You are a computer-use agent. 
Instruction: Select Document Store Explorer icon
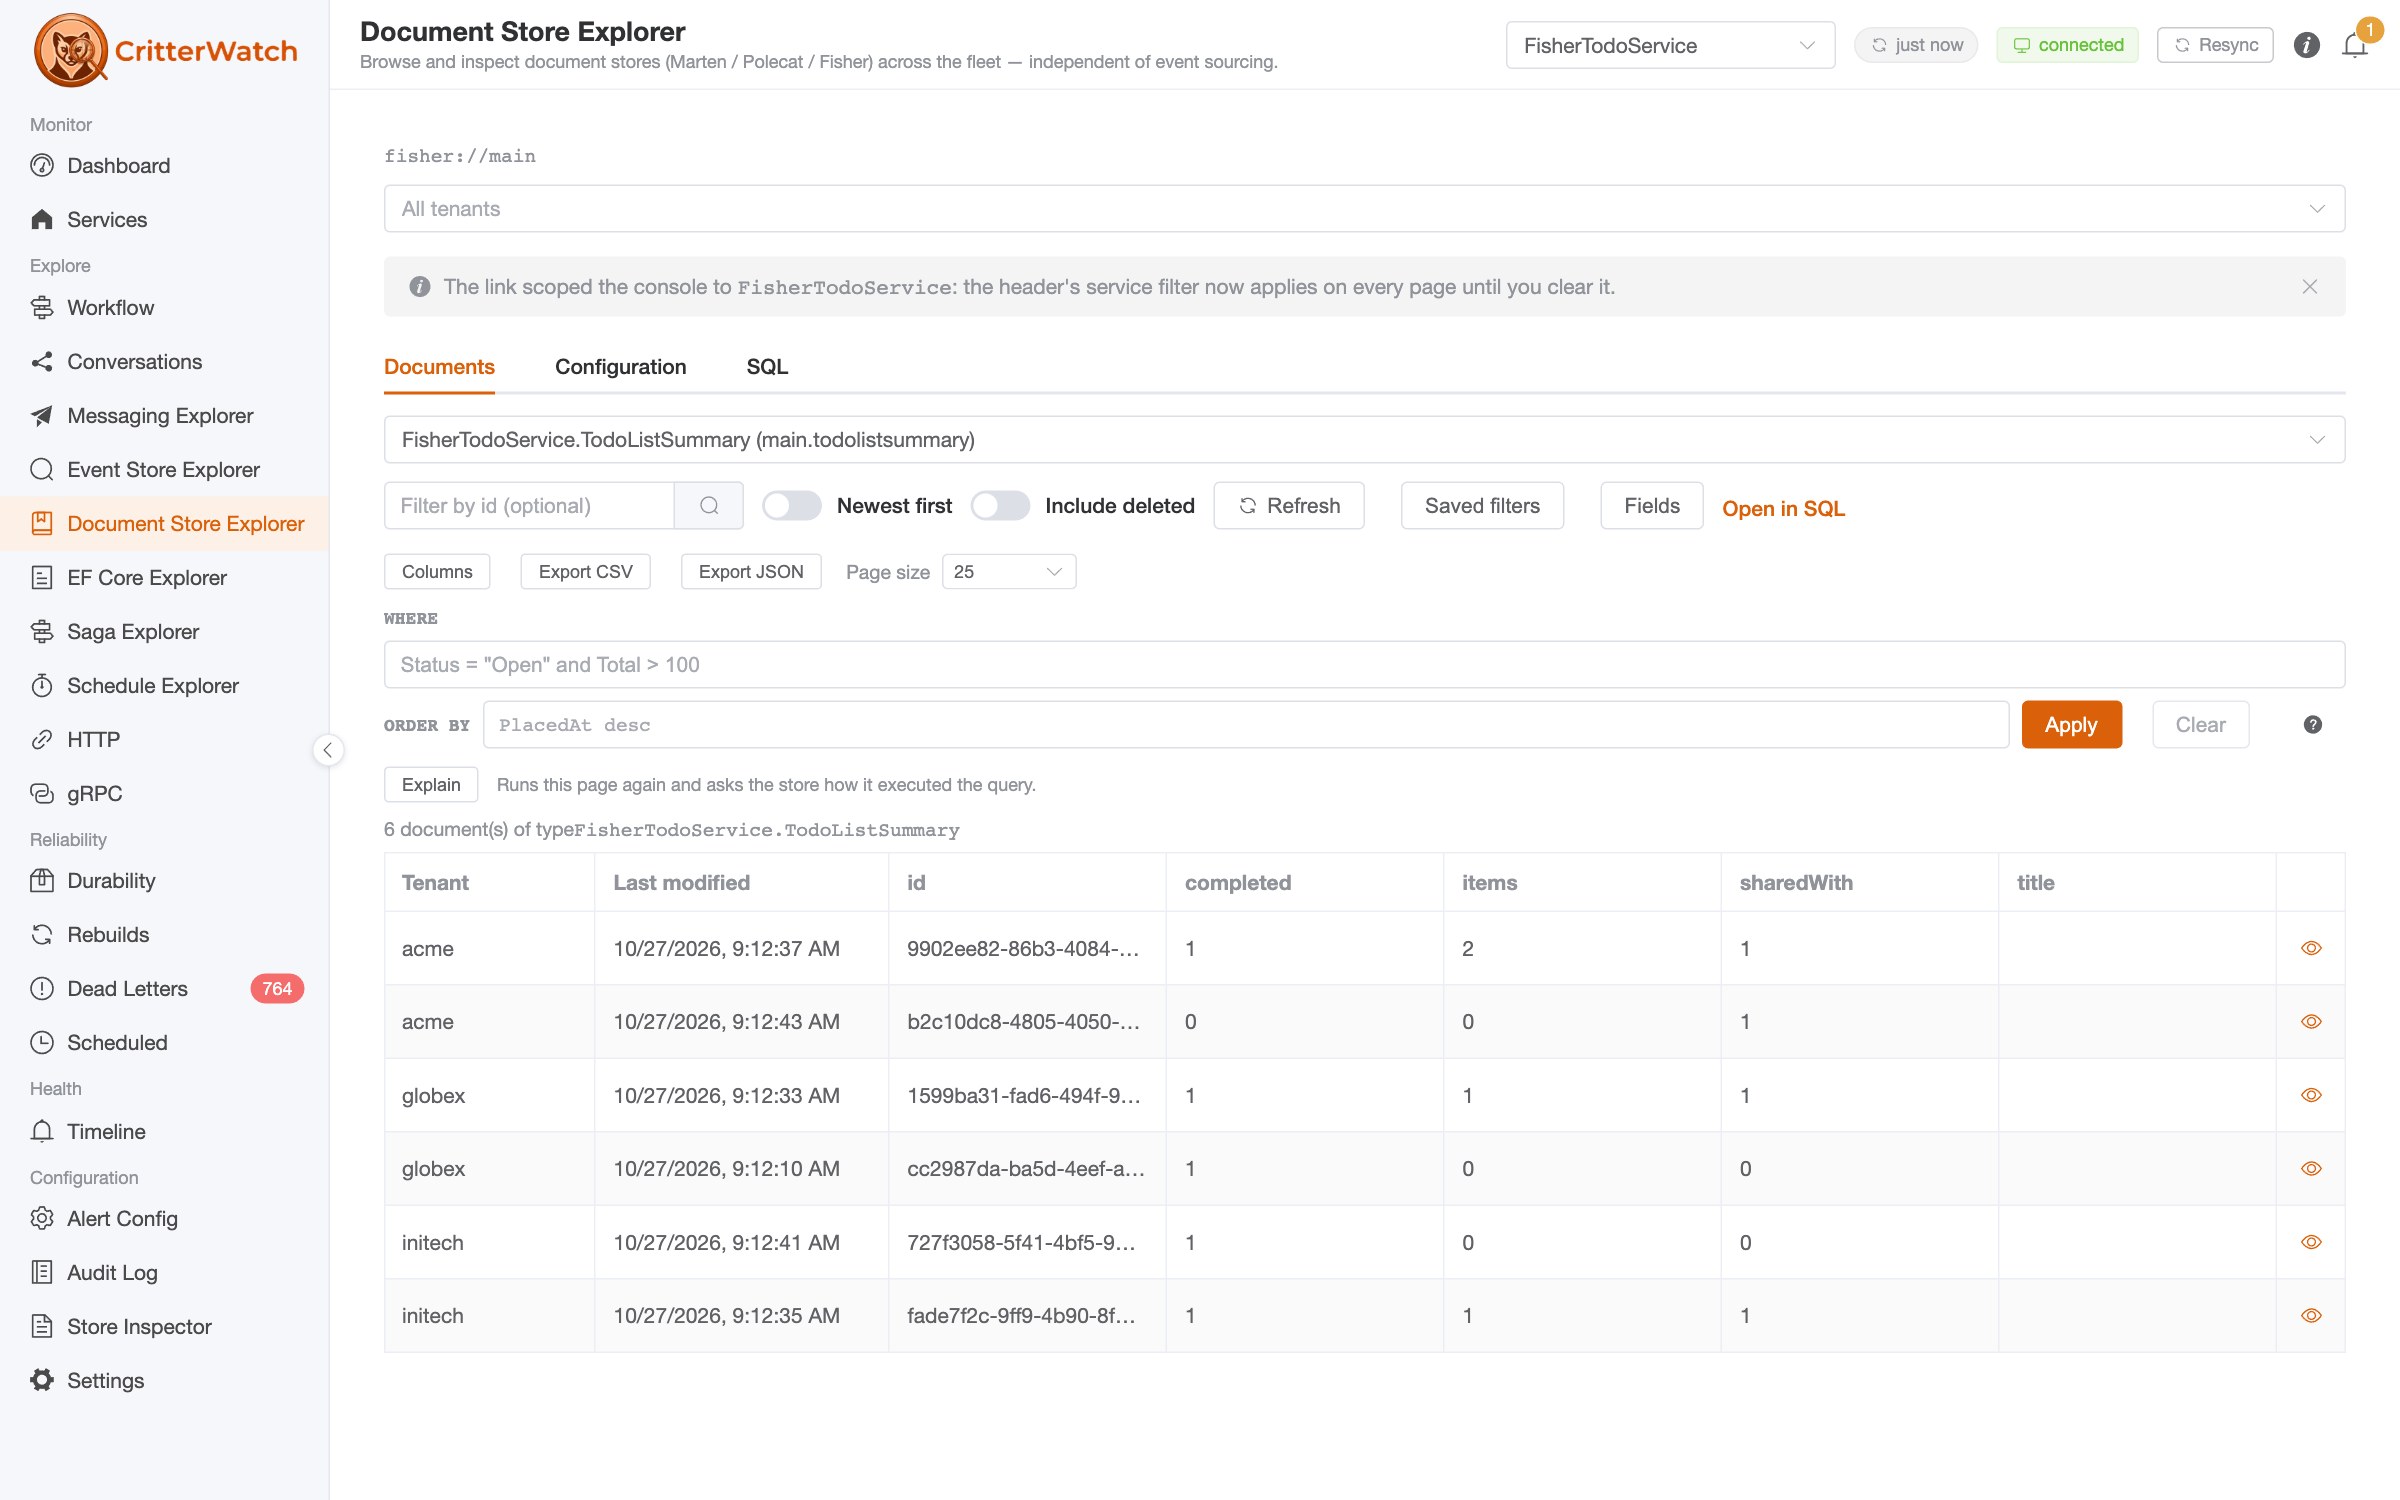[42, 523]
